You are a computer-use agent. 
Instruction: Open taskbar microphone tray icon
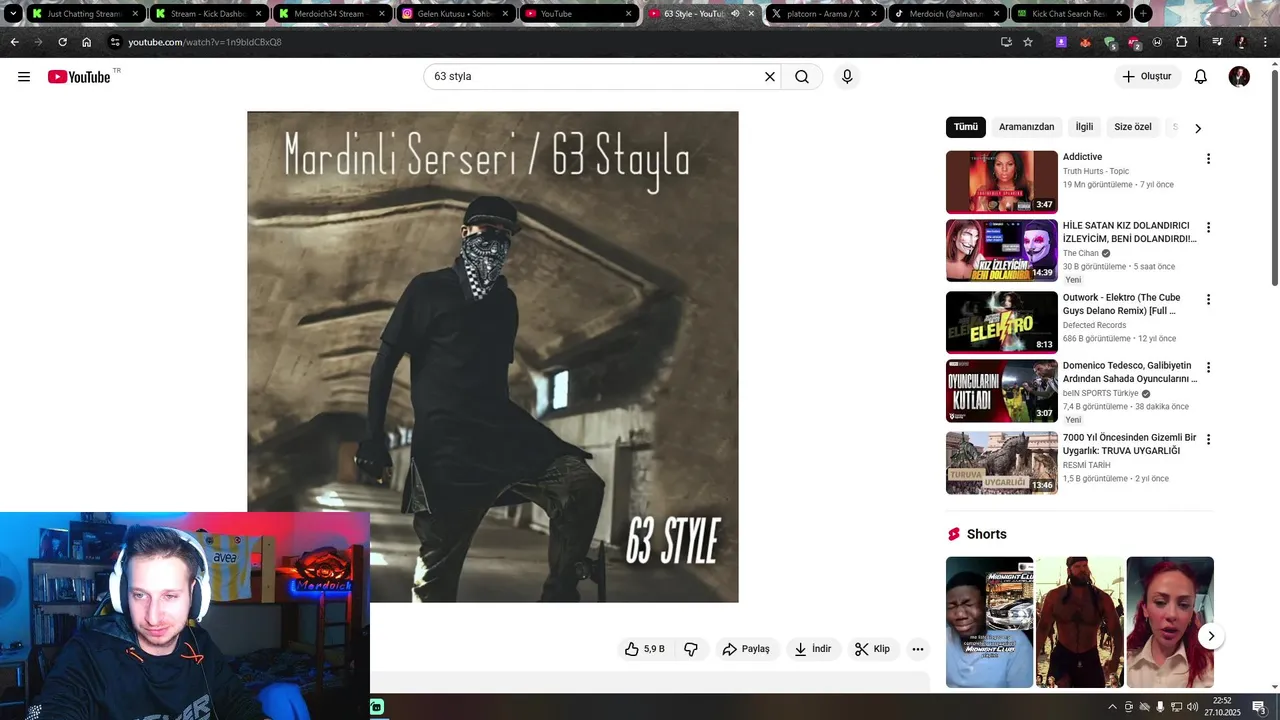[x=1160, y=707]
